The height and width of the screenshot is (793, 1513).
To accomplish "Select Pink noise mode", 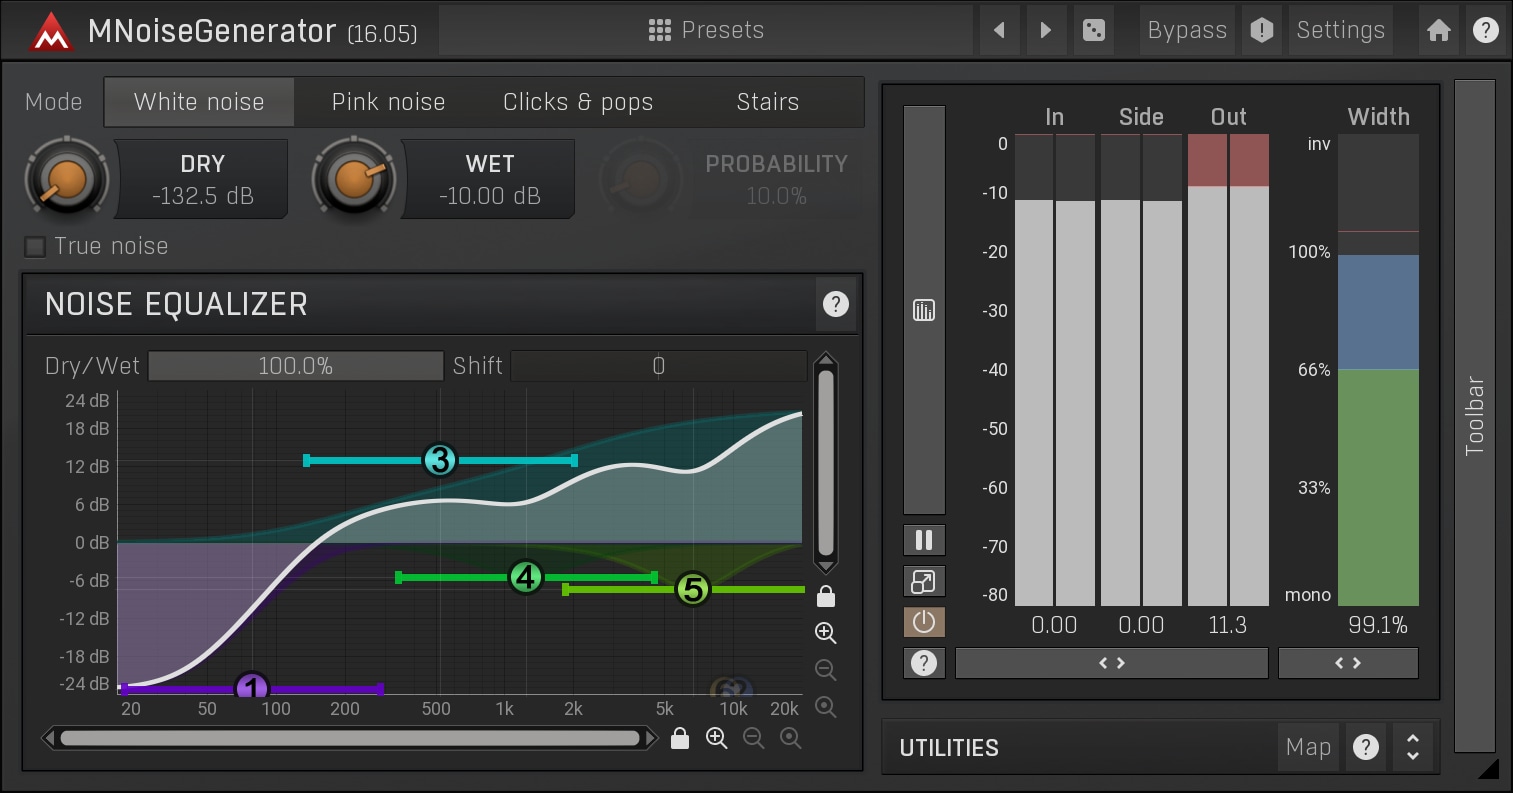I will click(x=388, y=102).
